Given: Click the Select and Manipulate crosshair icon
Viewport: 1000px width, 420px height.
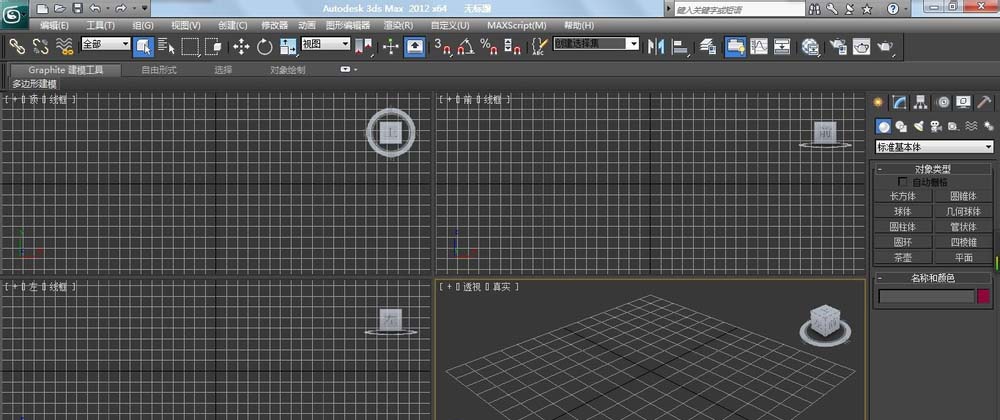Looking at the screenshot, I should click(x=391, y=46).
